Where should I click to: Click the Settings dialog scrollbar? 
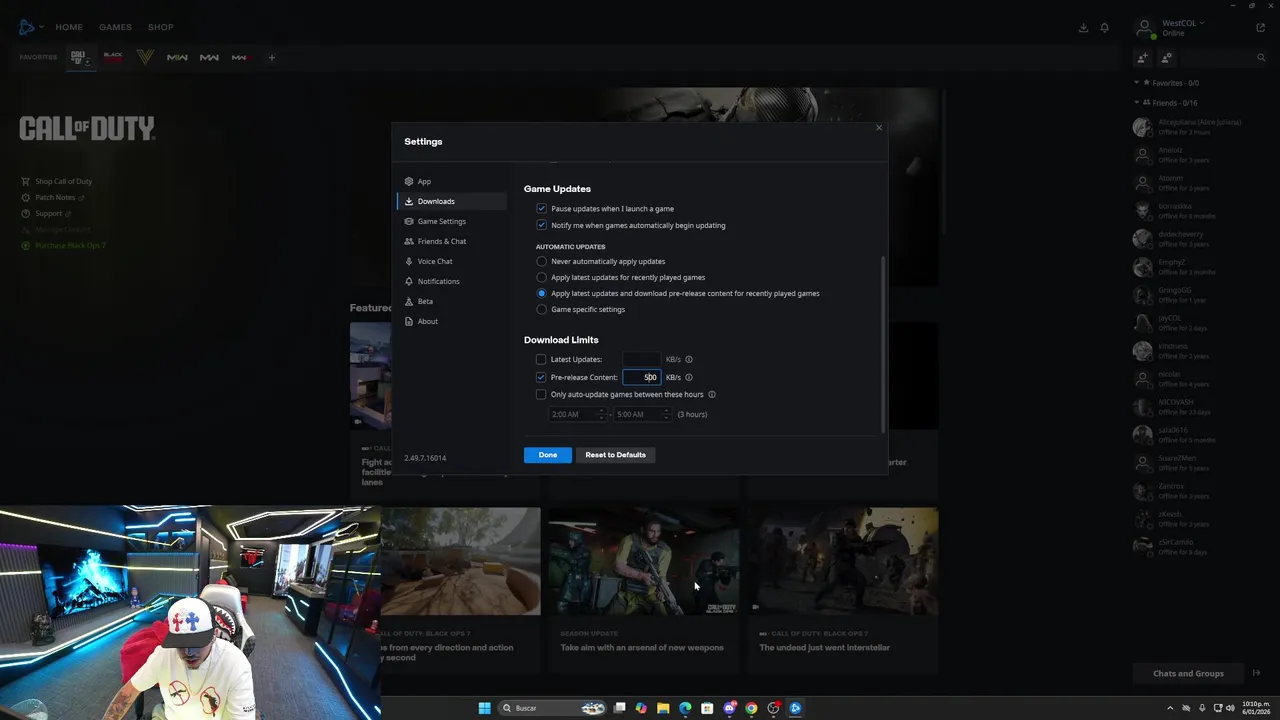click(x=883, y=343)
